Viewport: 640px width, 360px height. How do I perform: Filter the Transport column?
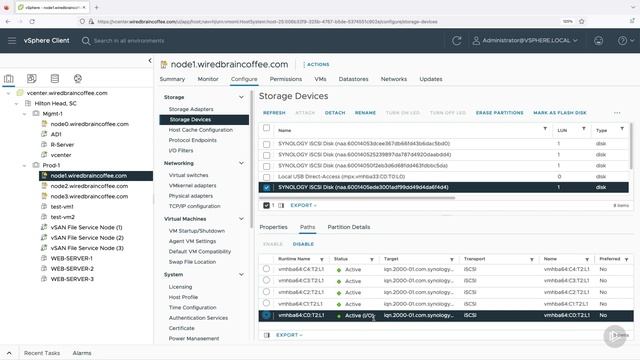(532, 260)
